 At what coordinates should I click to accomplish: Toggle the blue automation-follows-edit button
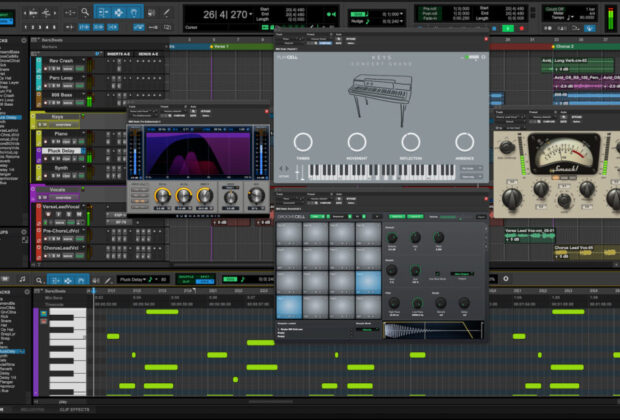click(x=139, y=27)
